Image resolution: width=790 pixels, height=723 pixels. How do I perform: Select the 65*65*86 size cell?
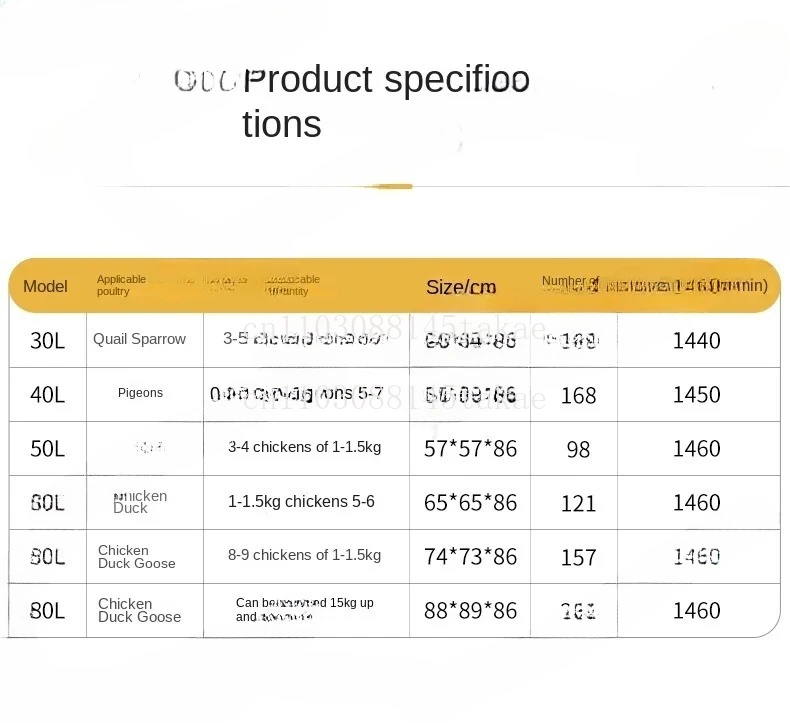click(x=470, y=503)
